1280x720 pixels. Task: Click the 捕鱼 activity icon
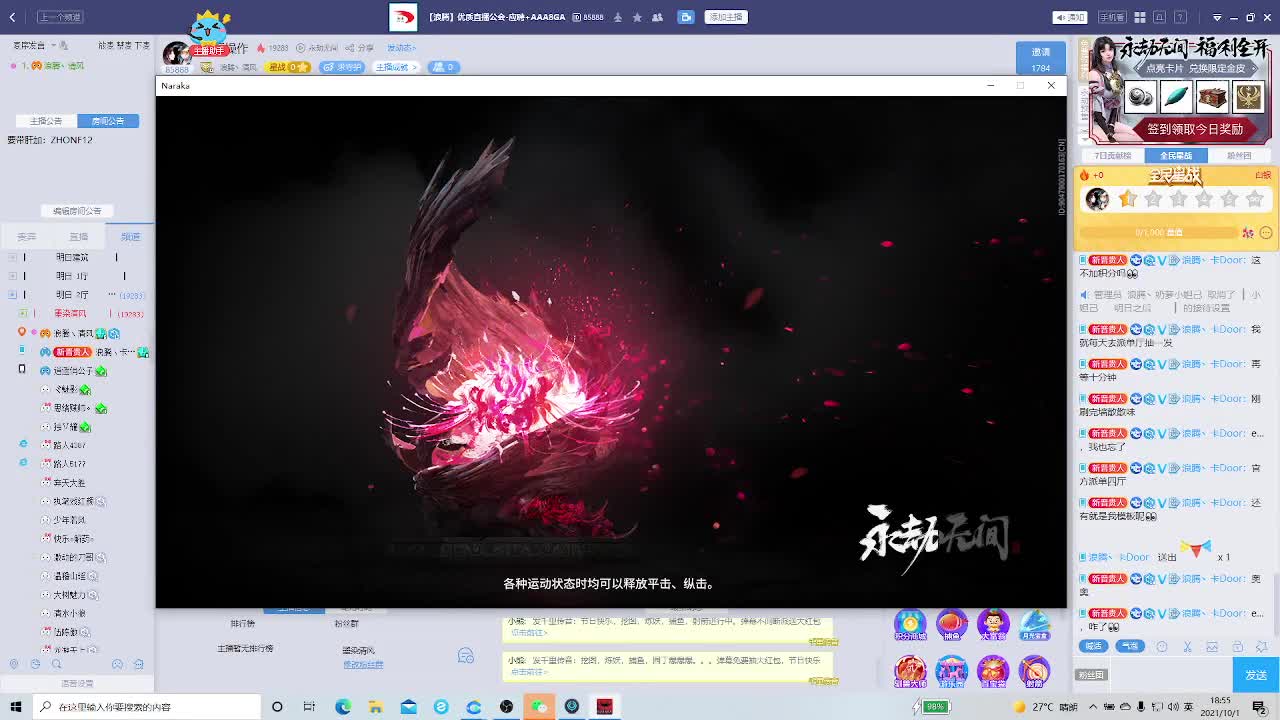point(952,626)
